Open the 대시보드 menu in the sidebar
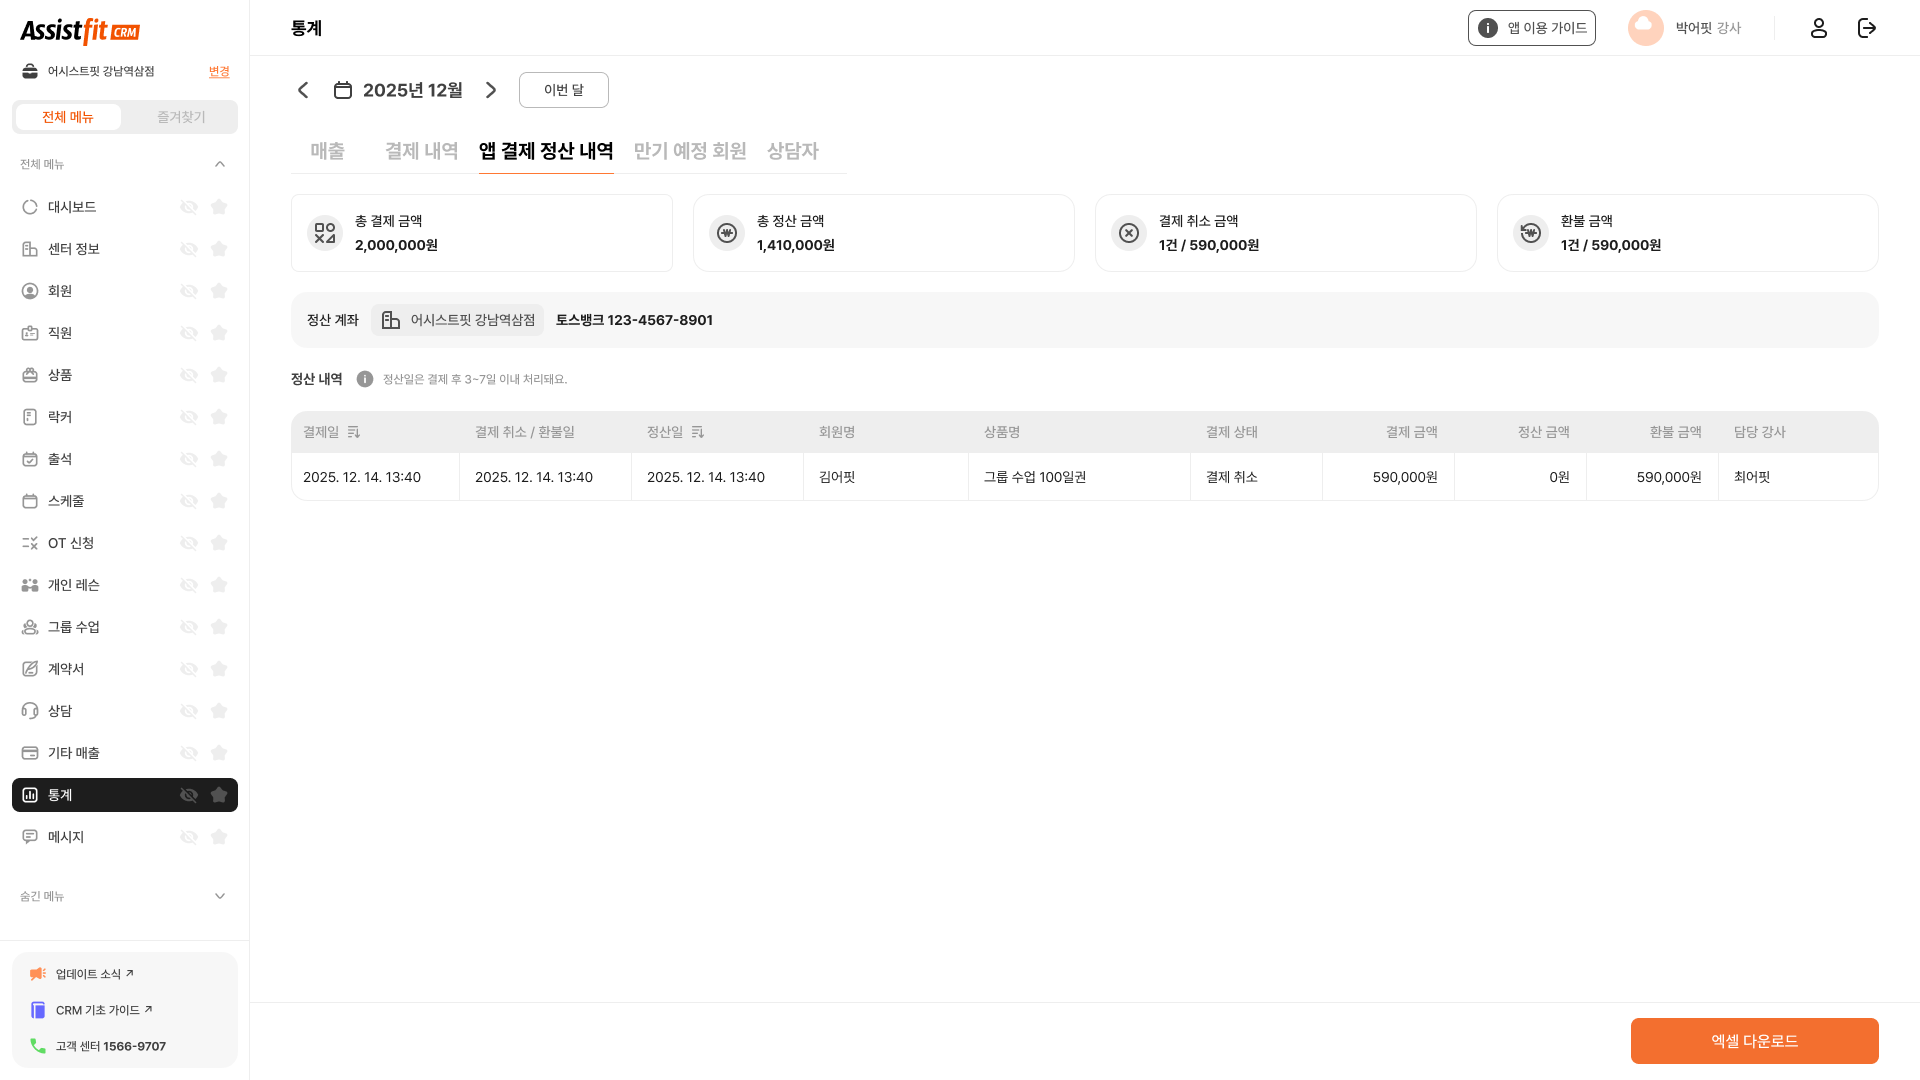This screenshot has height=1080, width=1920. click(71, 207)
